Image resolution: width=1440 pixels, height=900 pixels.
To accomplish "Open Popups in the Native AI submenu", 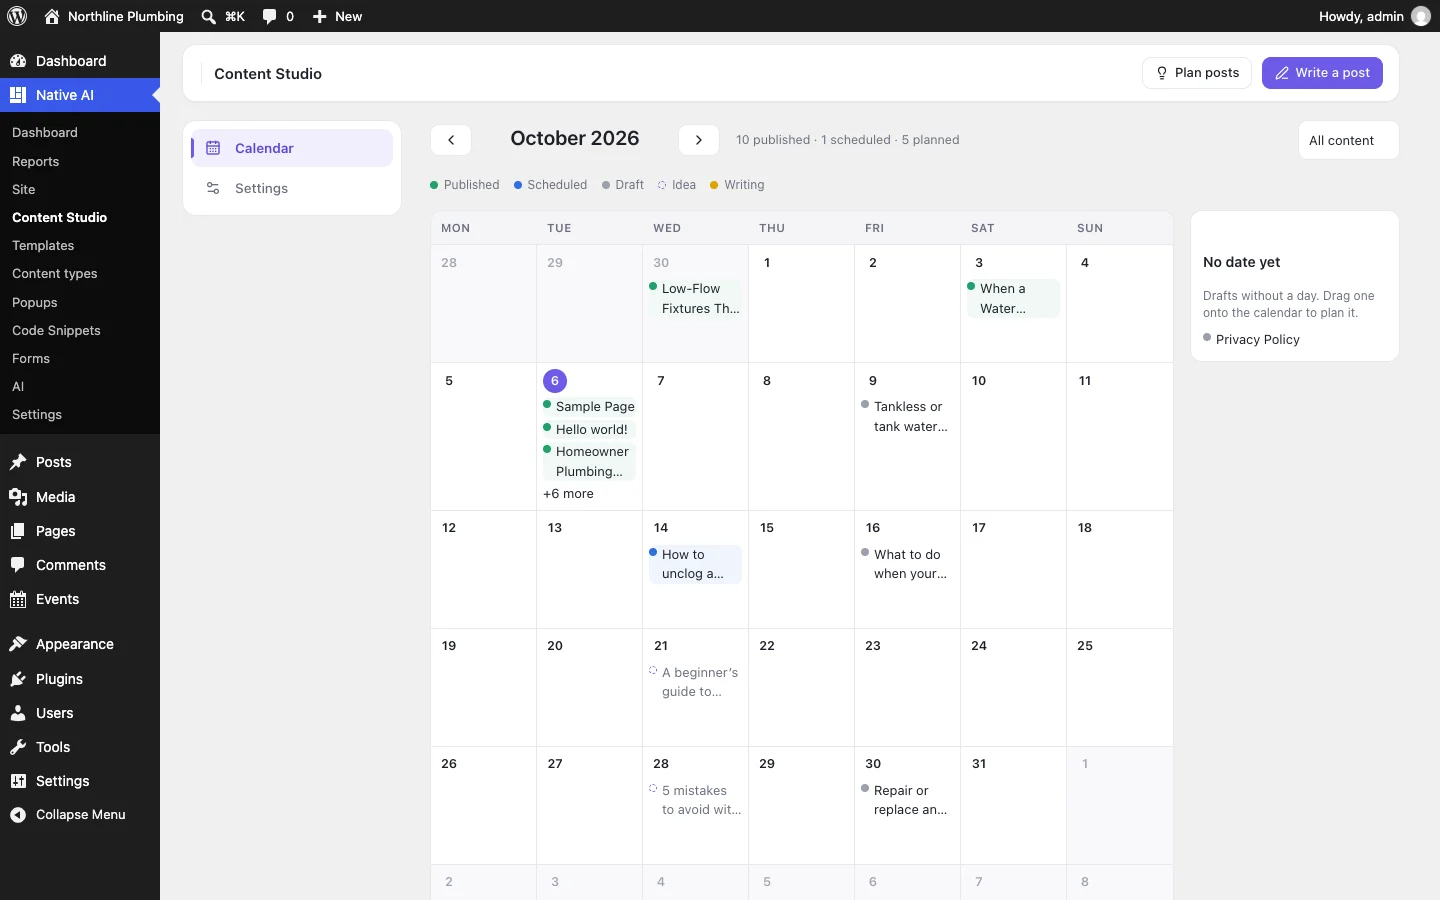I will point(35,302).
